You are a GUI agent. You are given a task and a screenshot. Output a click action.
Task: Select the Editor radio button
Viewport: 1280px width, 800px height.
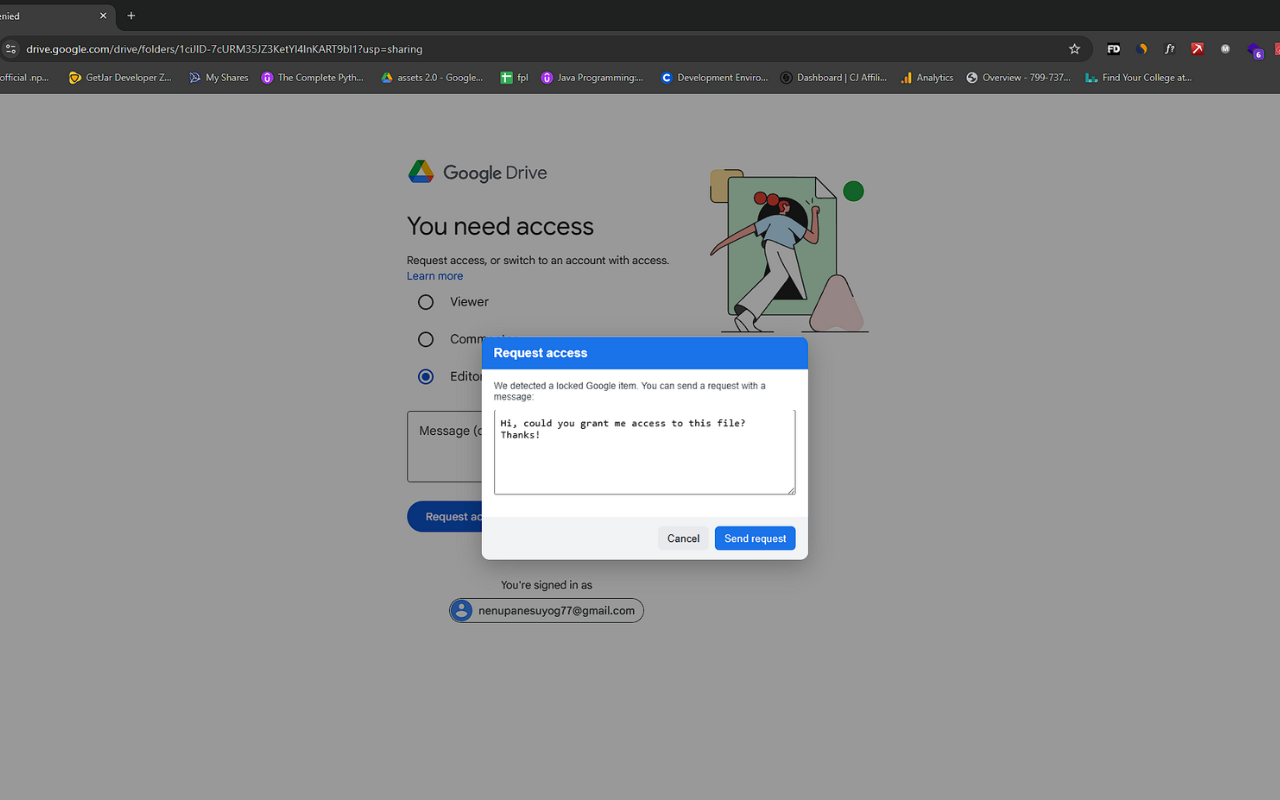point(426,377)
